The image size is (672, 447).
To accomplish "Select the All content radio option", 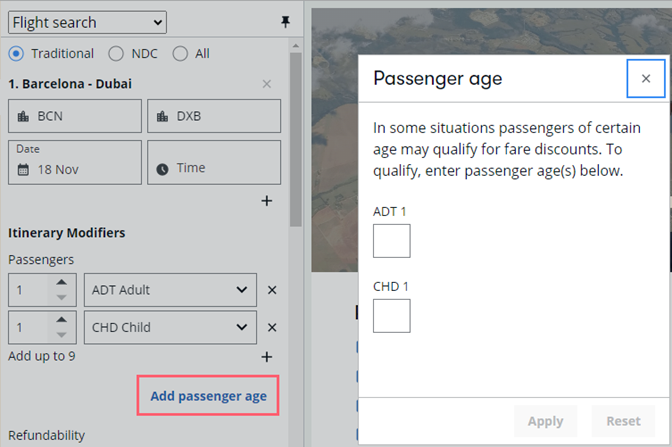I will click(x=180, y=54).
